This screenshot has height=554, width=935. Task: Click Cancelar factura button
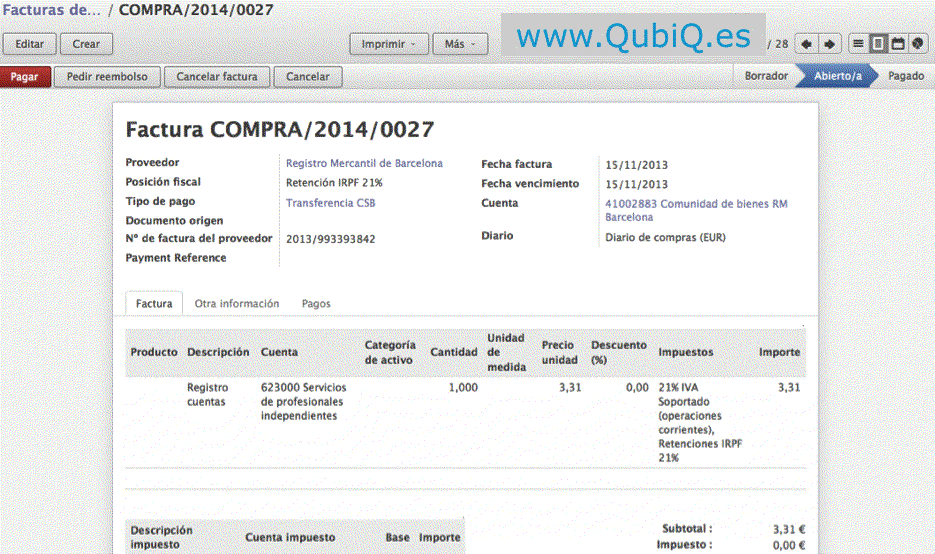click(x=217, y=76)
